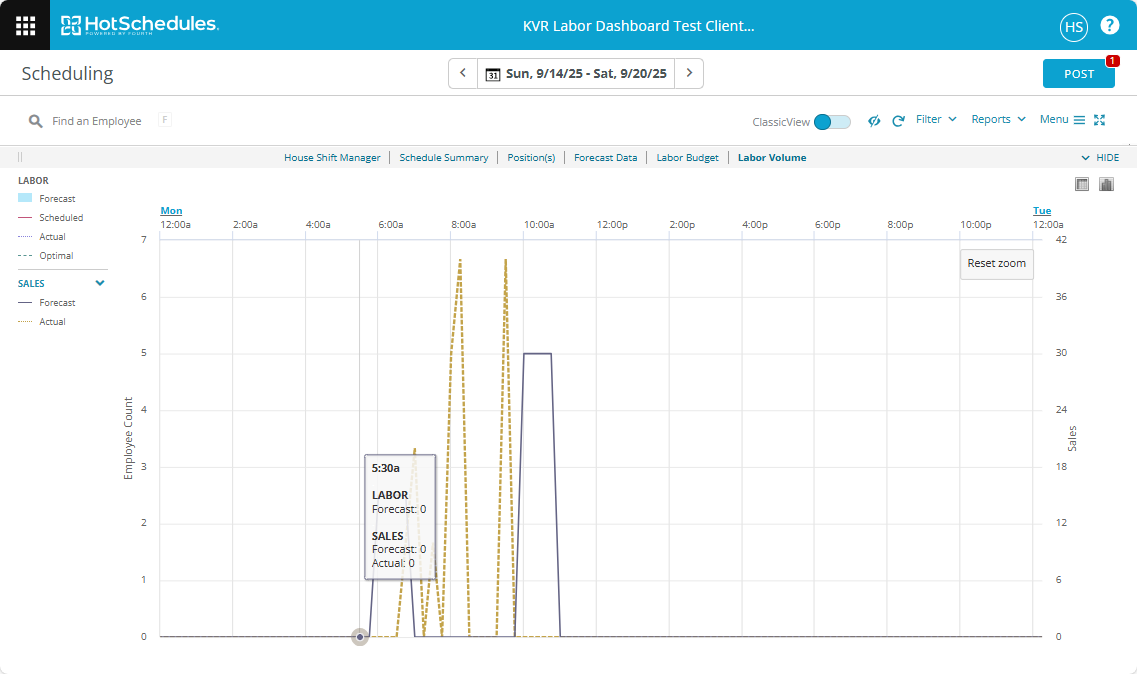Click the HS profile avatar

[x=1073, y=27]
